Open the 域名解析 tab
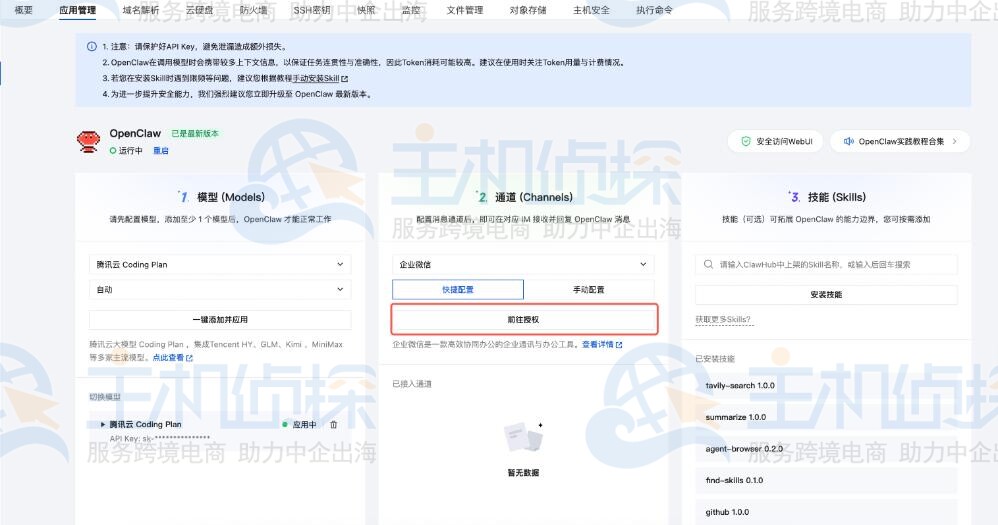 coord(141,10)
